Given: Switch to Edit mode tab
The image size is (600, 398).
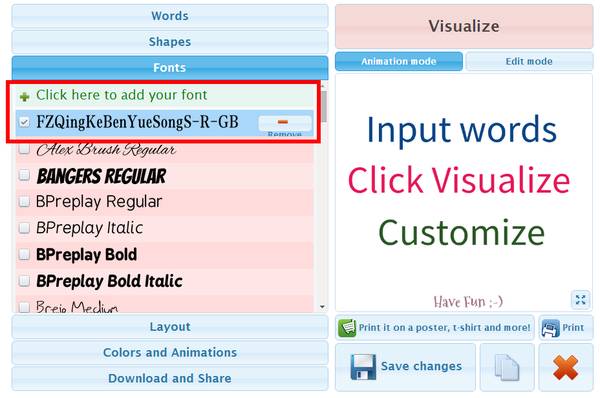Looking at the screenshot, I should pos(529,61).
